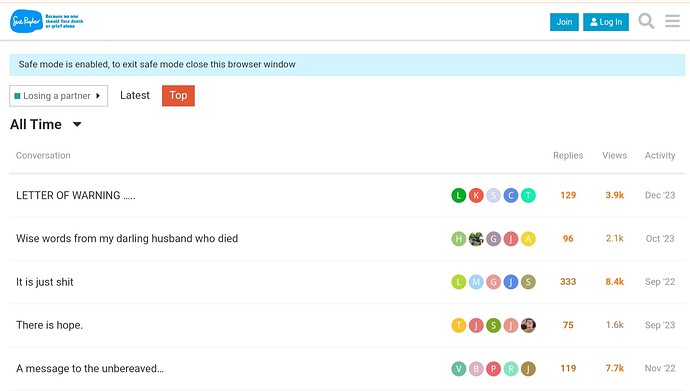Sort by the Replies column header
The width and height of the screenshot is (690, 391).
[568, 155]
